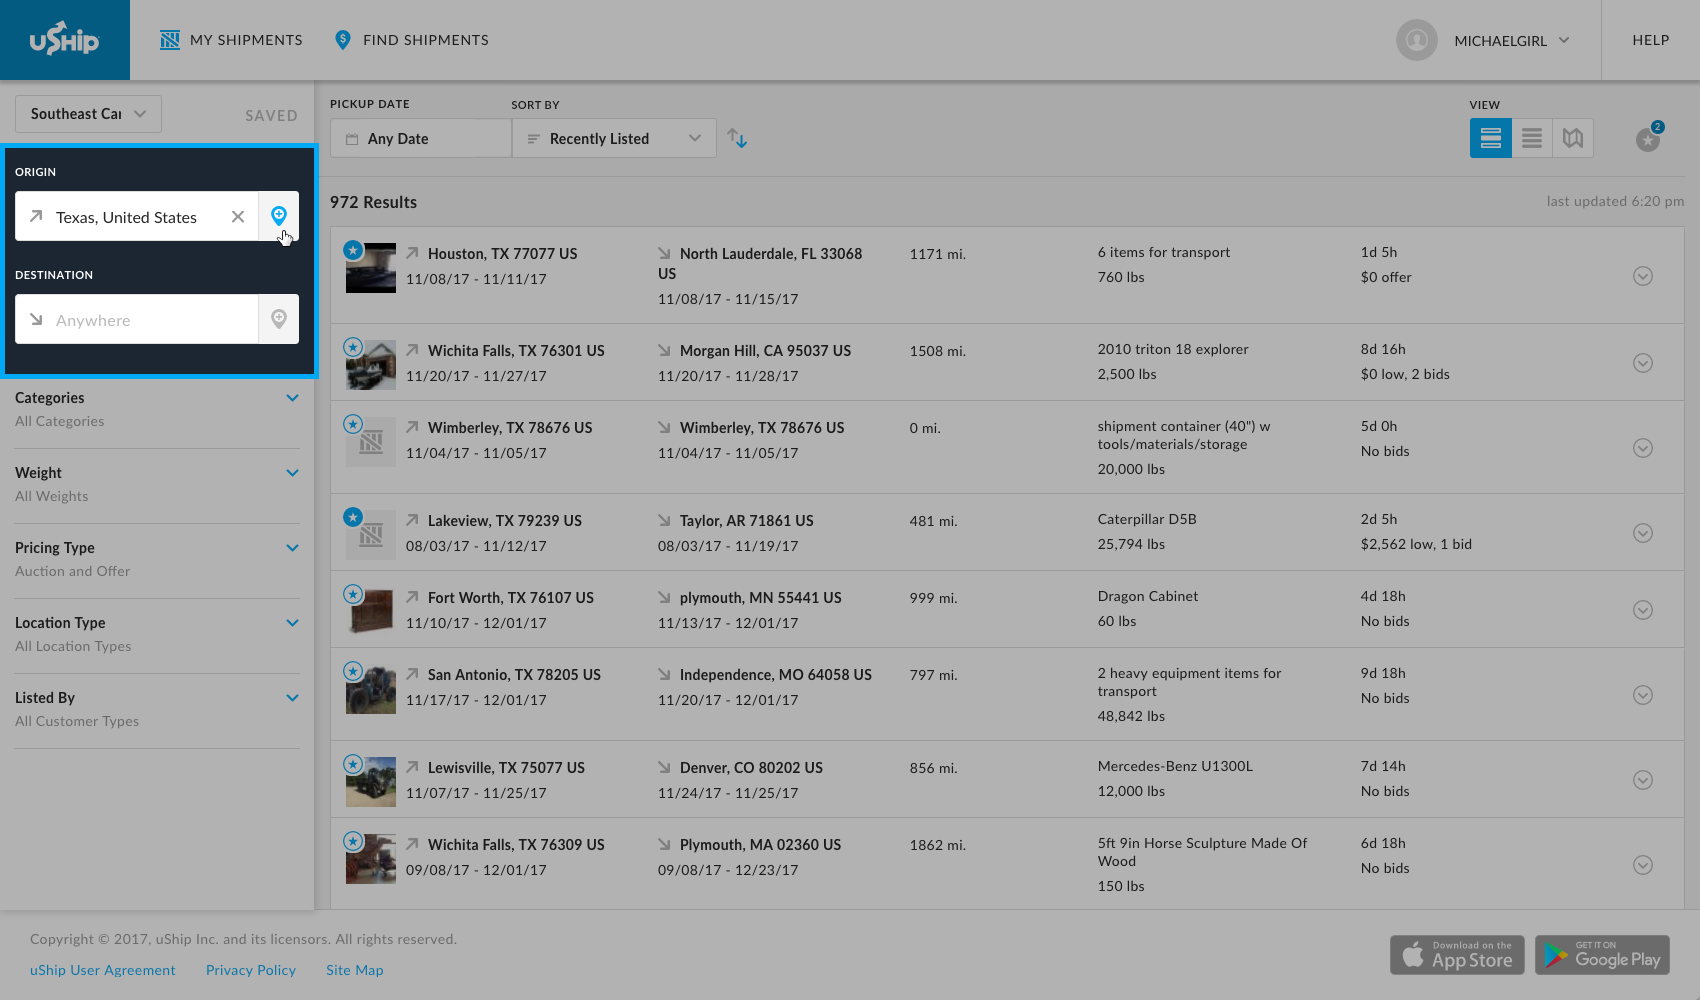Open the Find Shipments navigation item
Image resolution: width=1700 pixels, height=1000 pixels.
(x=411, y=40)
